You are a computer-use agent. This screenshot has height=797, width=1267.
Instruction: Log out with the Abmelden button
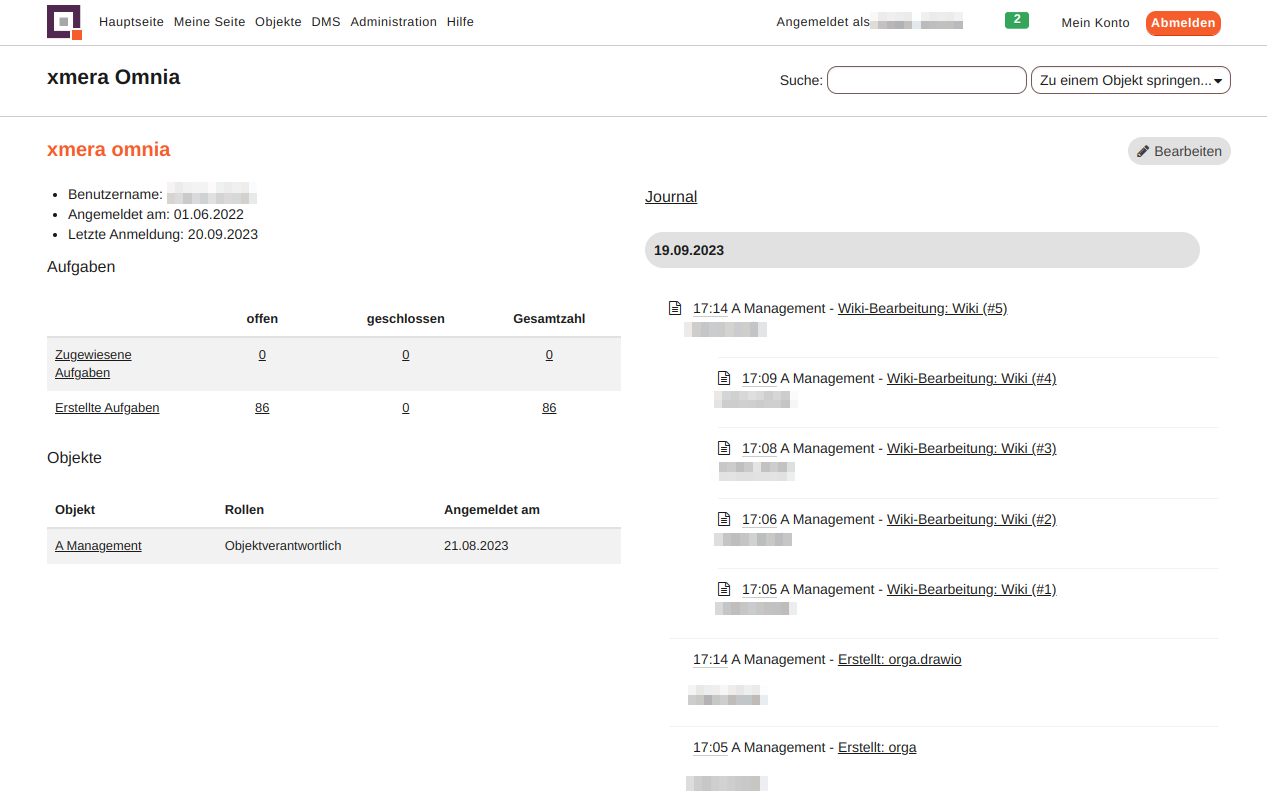pyautogui.click(x=1183, y=22)
